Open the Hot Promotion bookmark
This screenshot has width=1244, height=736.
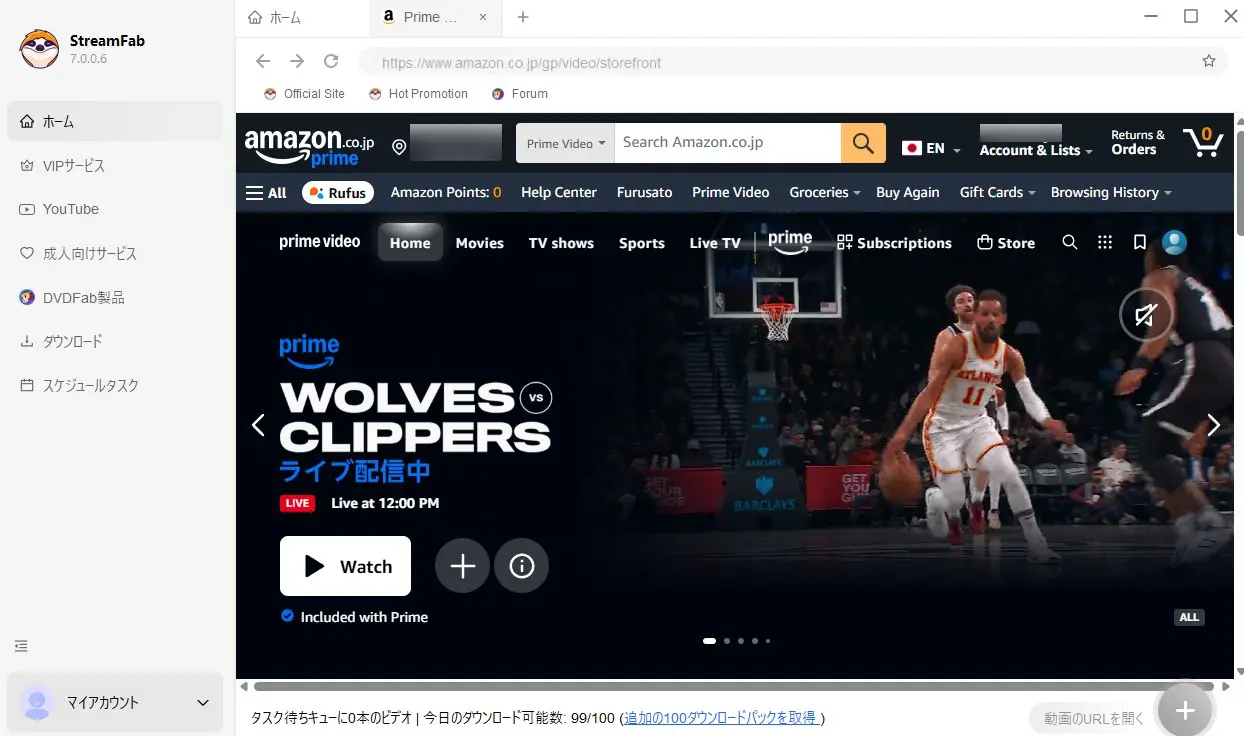[x=418, y=94]
